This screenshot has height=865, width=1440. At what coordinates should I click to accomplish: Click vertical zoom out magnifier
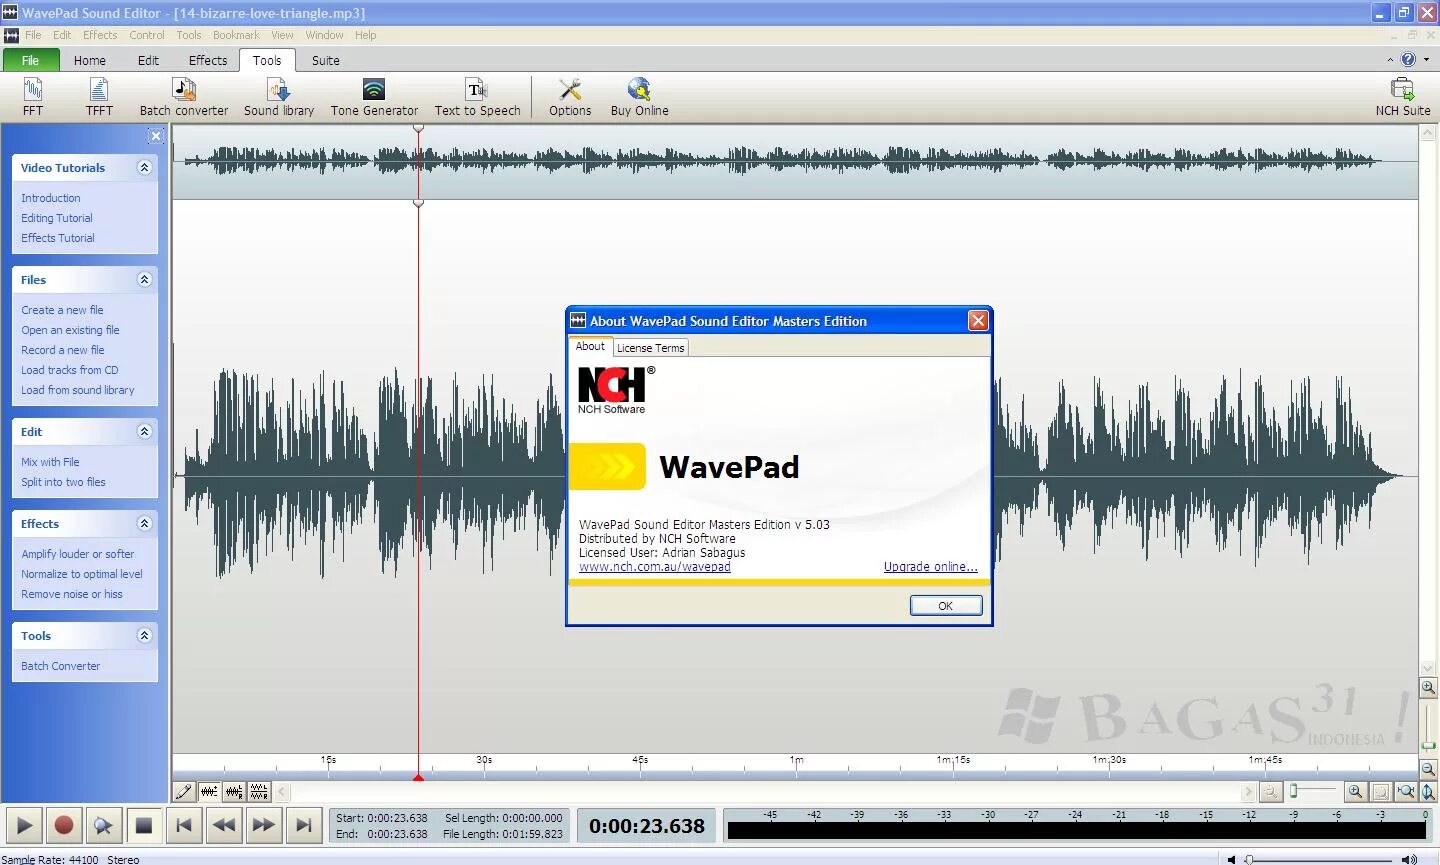(1429, 769)
